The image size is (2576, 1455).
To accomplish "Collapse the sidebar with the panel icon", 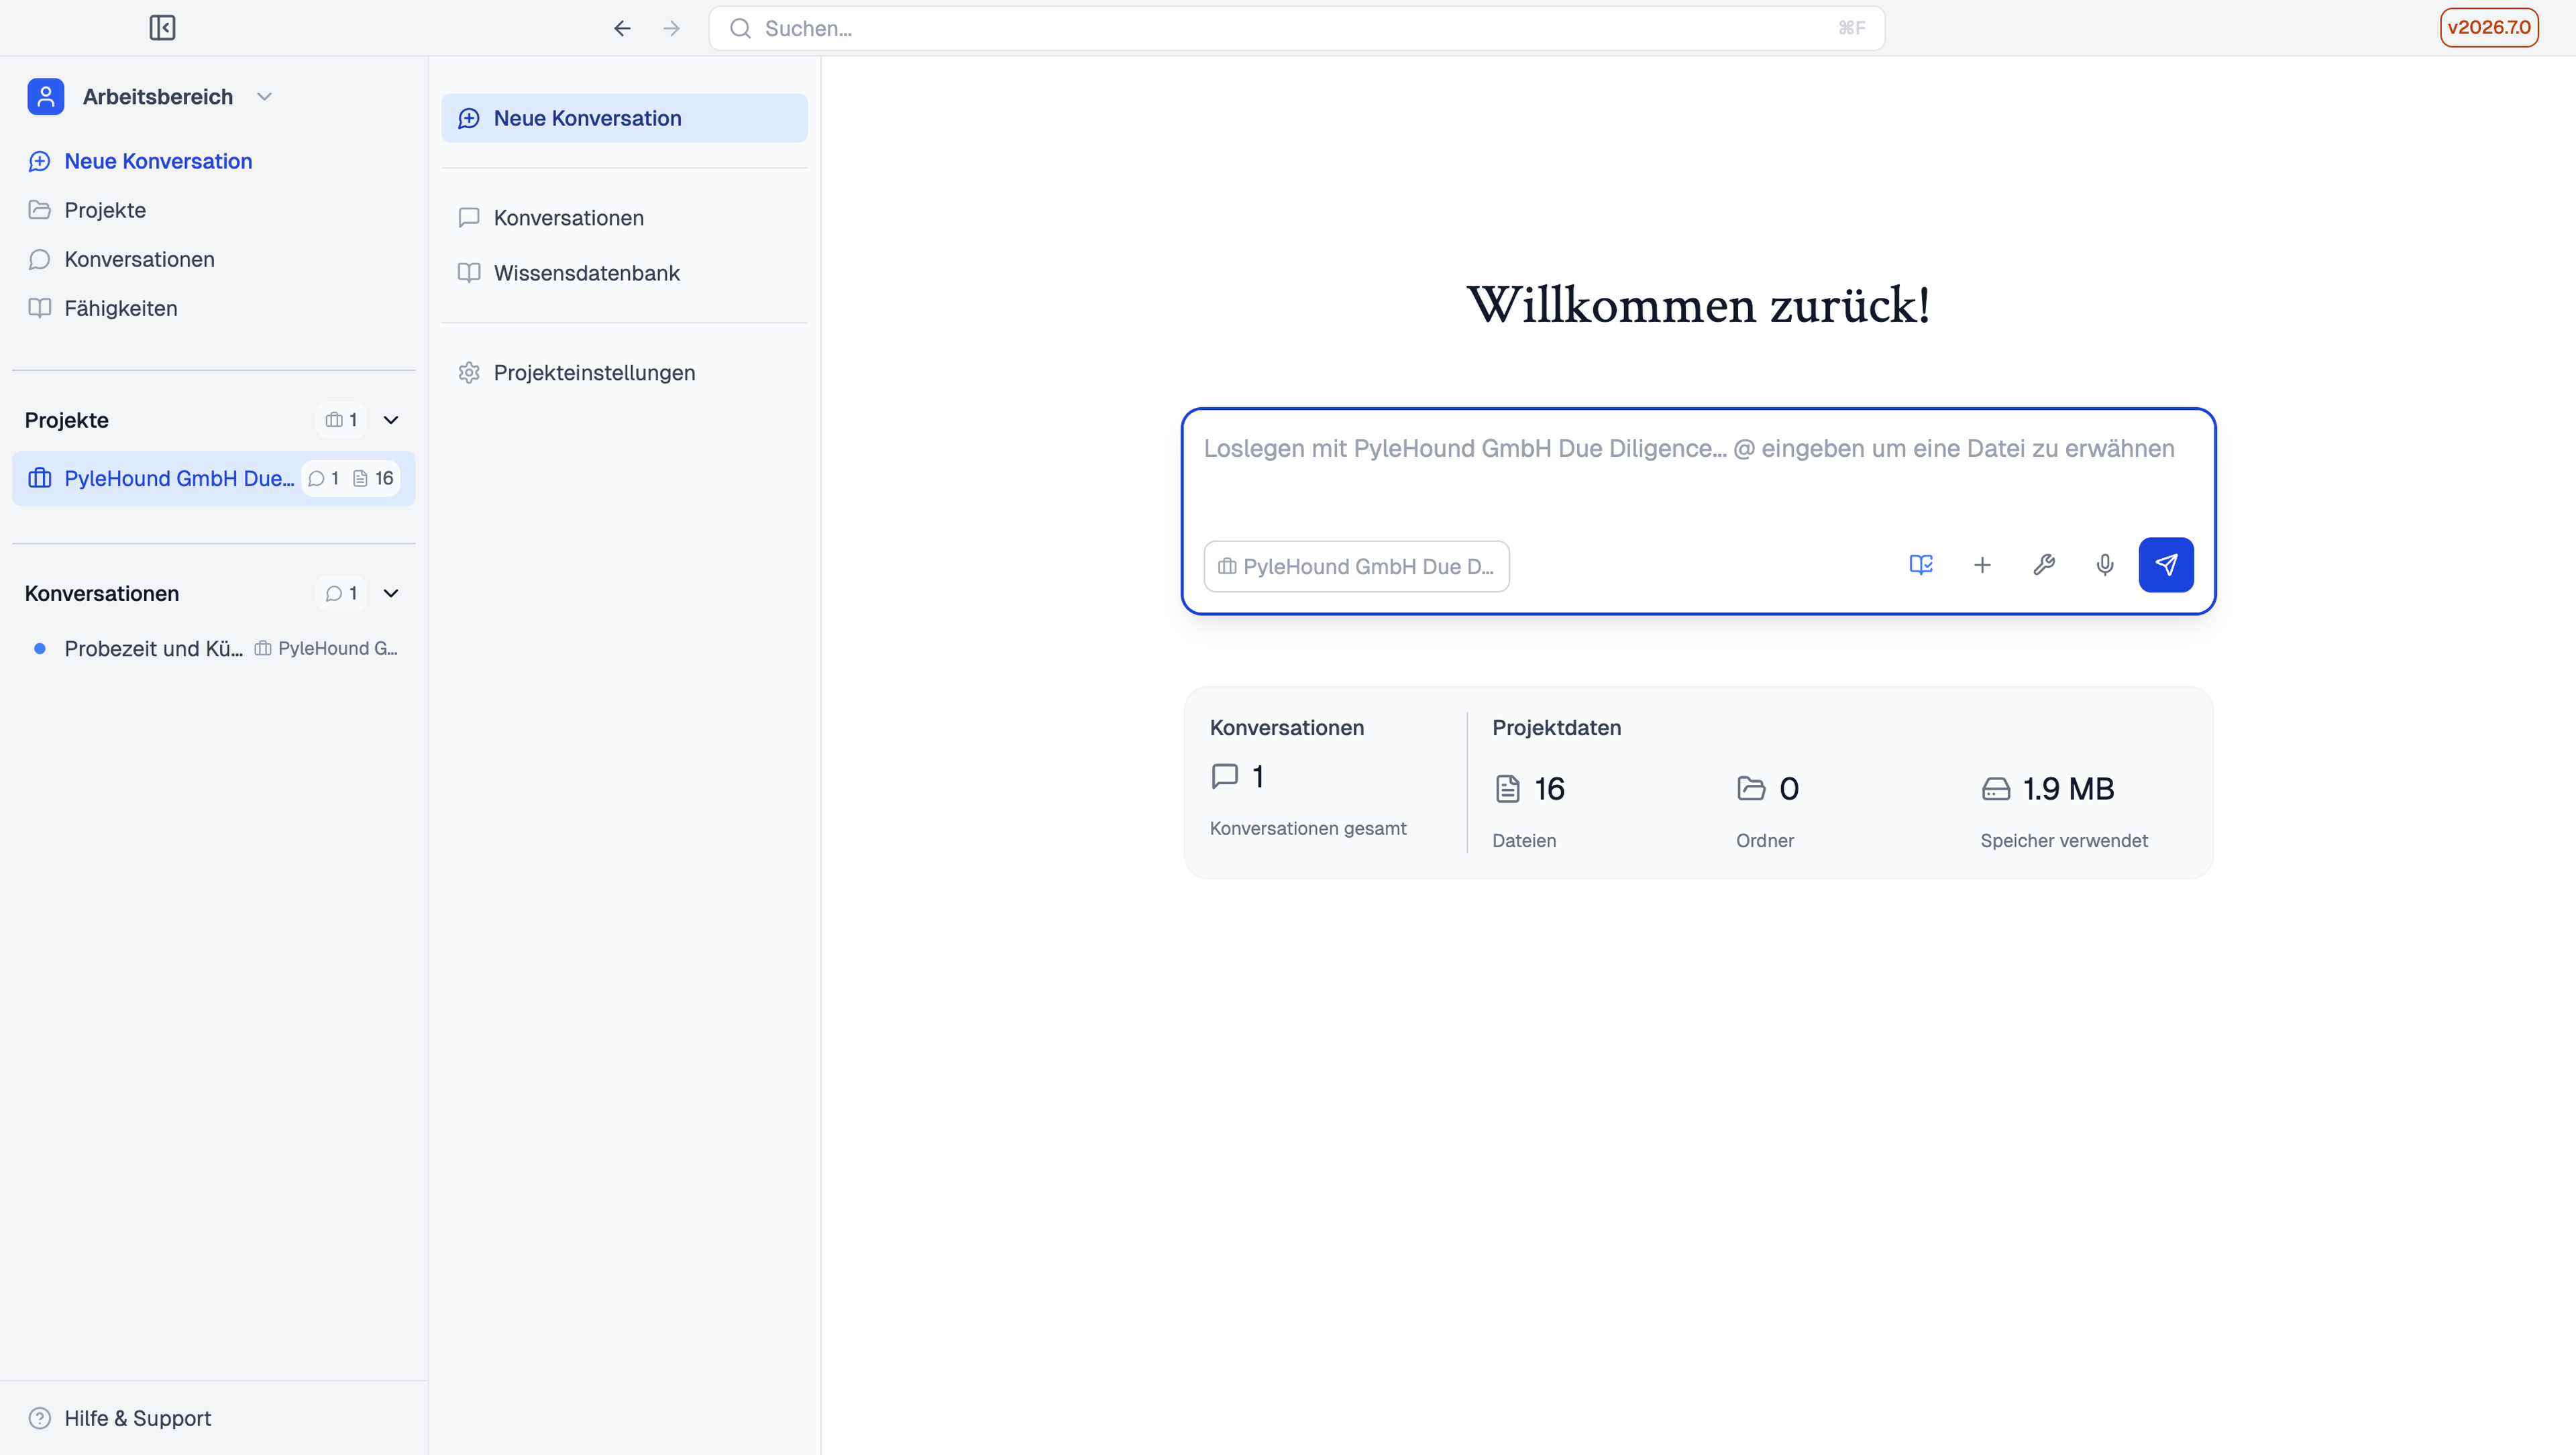I will pos(162,28).
